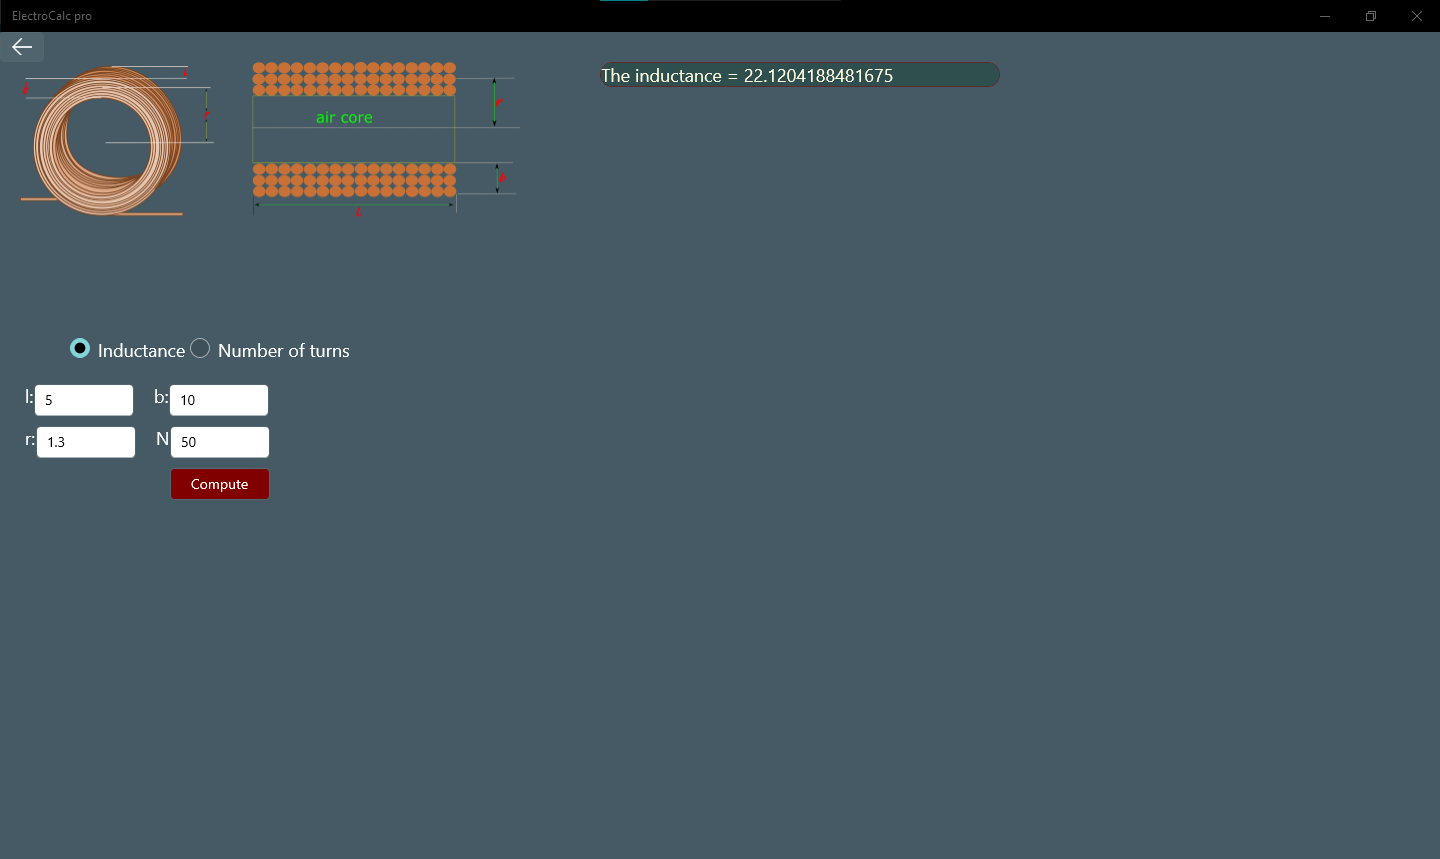Image resolution: width=1440 pixels, height=859 pixels.
Task: Click the ElectroCalc pro title text
Action: (x=51, y=15)
